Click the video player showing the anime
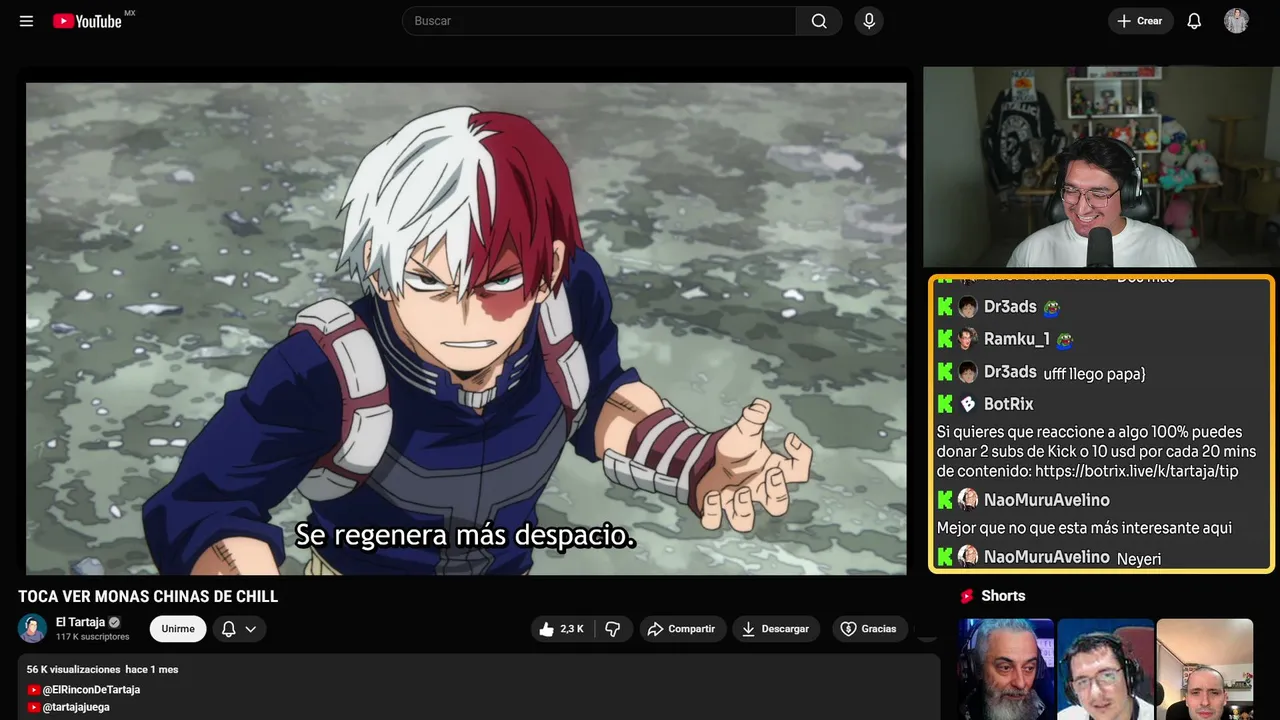1280x720 pixels. pyautogui.click(x=466, y=328)
